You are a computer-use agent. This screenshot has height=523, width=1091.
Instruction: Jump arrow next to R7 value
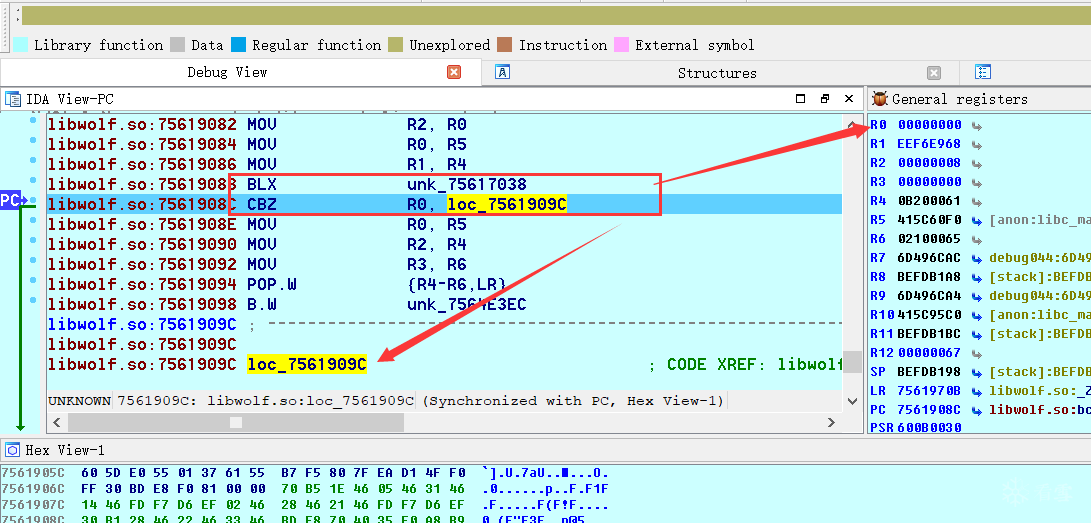click(x=976, y=259)
